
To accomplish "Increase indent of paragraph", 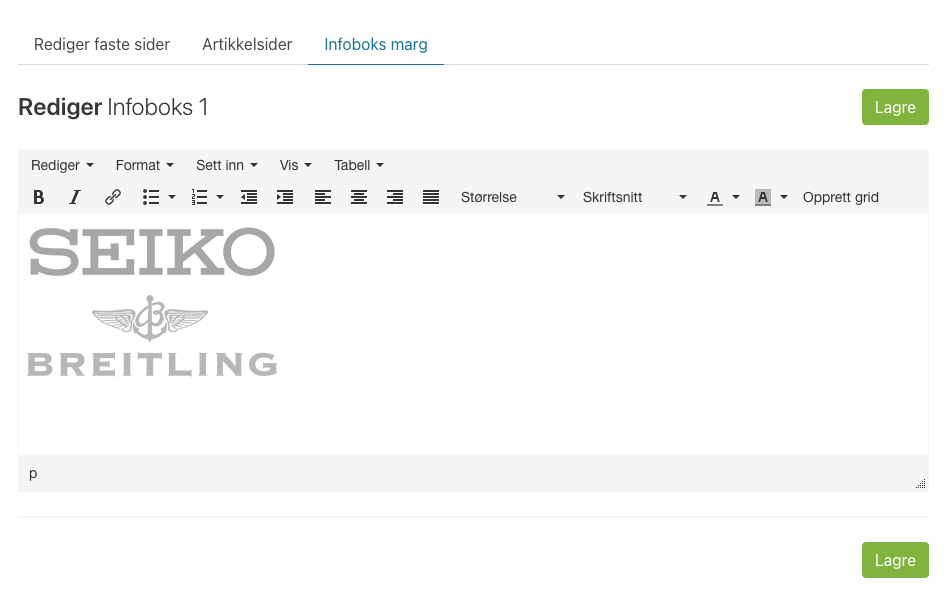I will (285, 197).
